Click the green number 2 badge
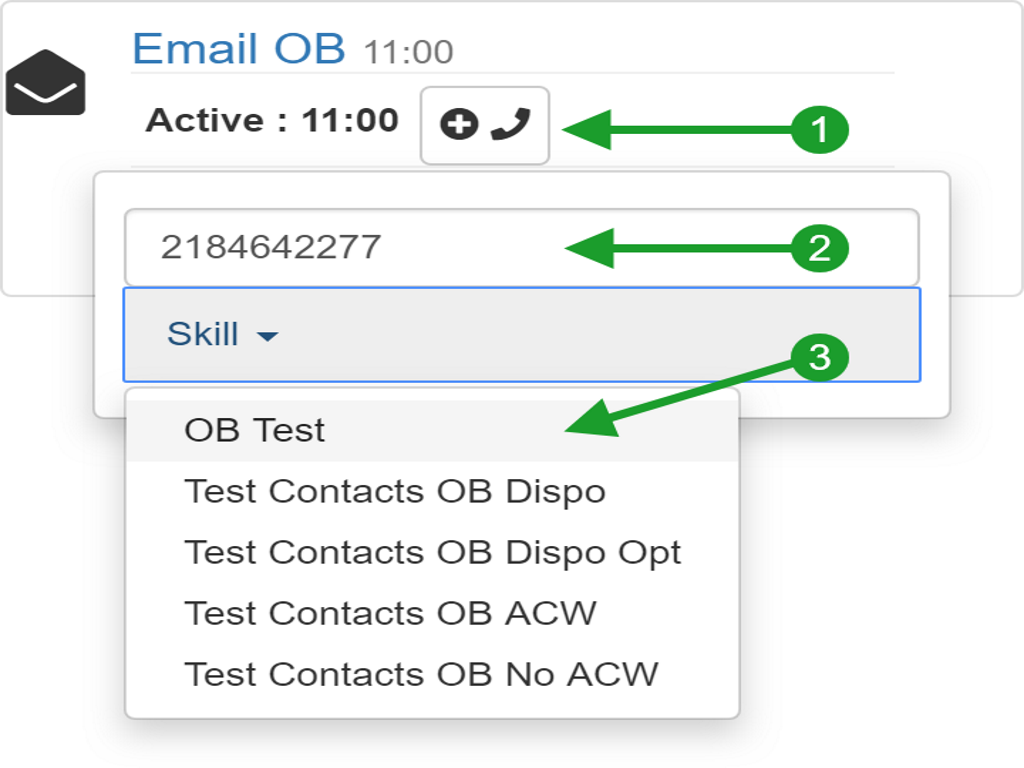This screenshot has height=768, width=1024. coord(819,247)
